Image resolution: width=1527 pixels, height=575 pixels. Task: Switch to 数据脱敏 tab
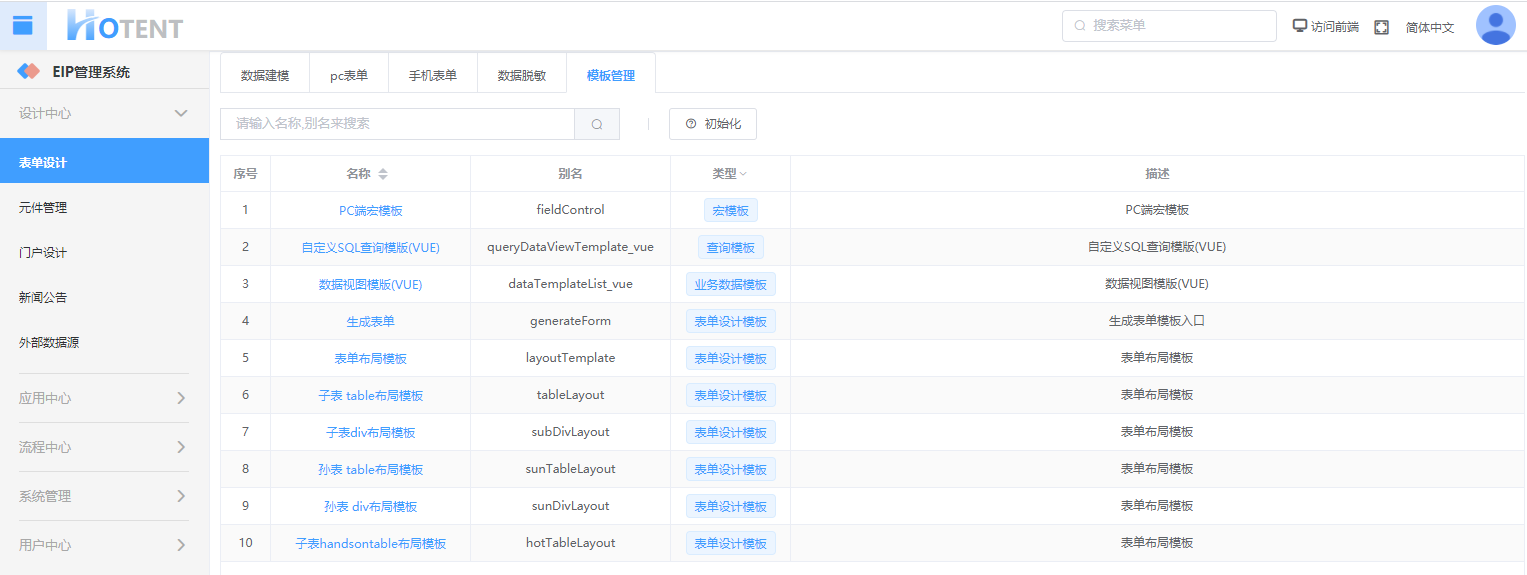[x=522, y=75]
